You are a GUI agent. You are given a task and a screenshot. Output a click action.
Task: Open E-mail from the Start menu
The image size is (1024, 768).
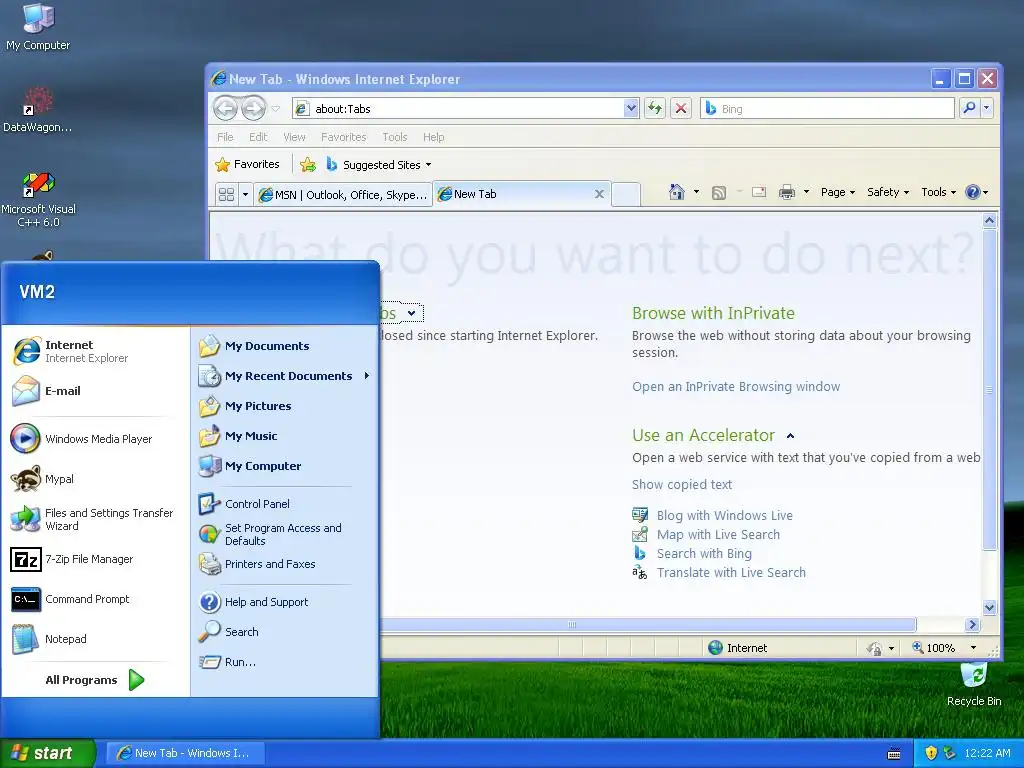pos(95,391)
